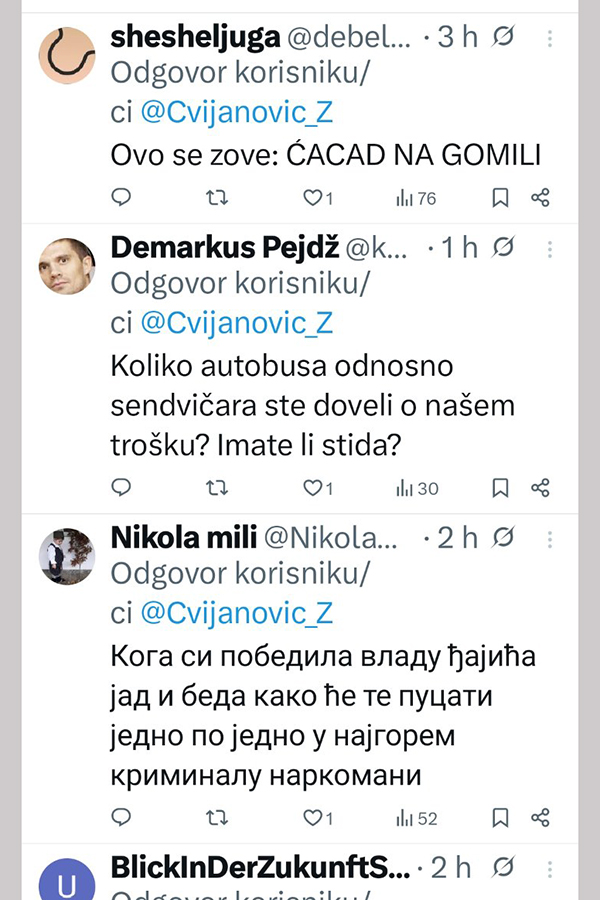
Task: View analytics showing 30 views
Action: click(416, 487)
